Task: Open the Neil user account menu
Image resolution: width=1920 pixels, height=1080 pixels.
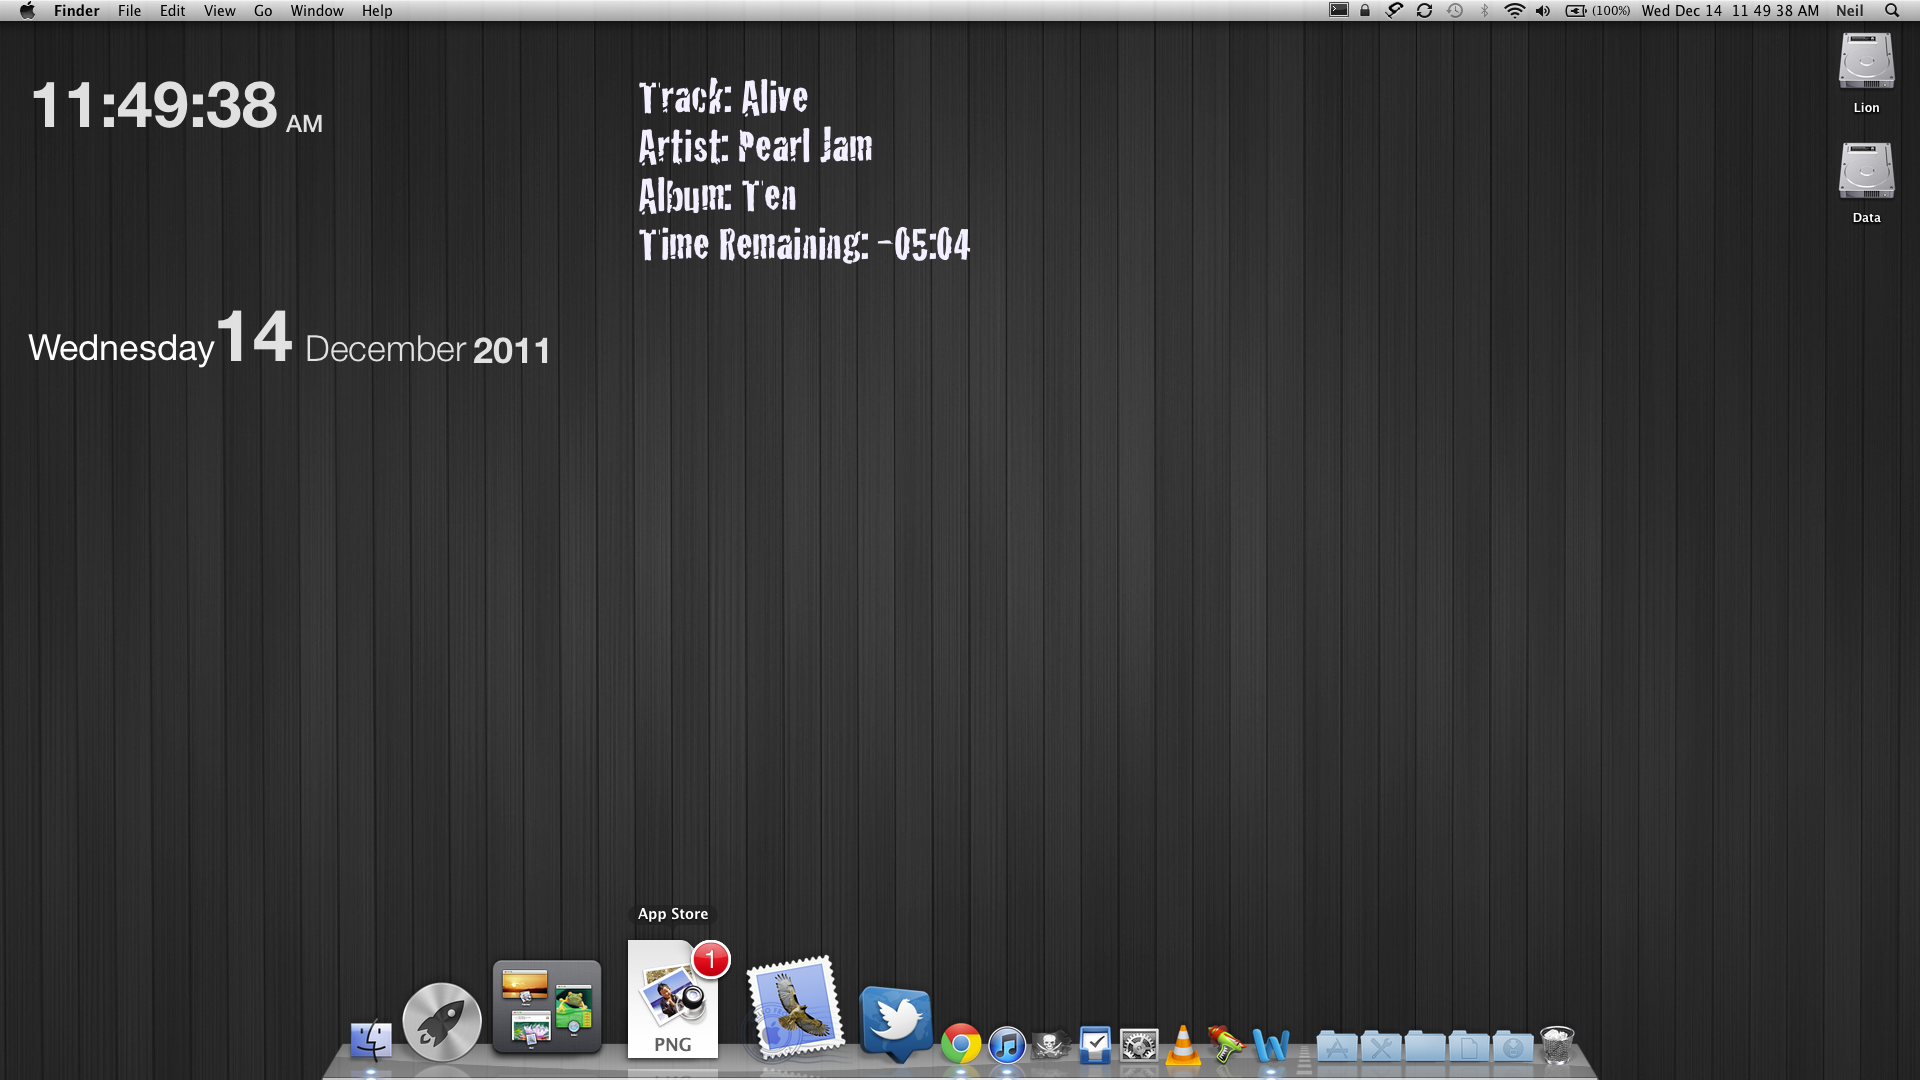Action: coord(1849,11)
